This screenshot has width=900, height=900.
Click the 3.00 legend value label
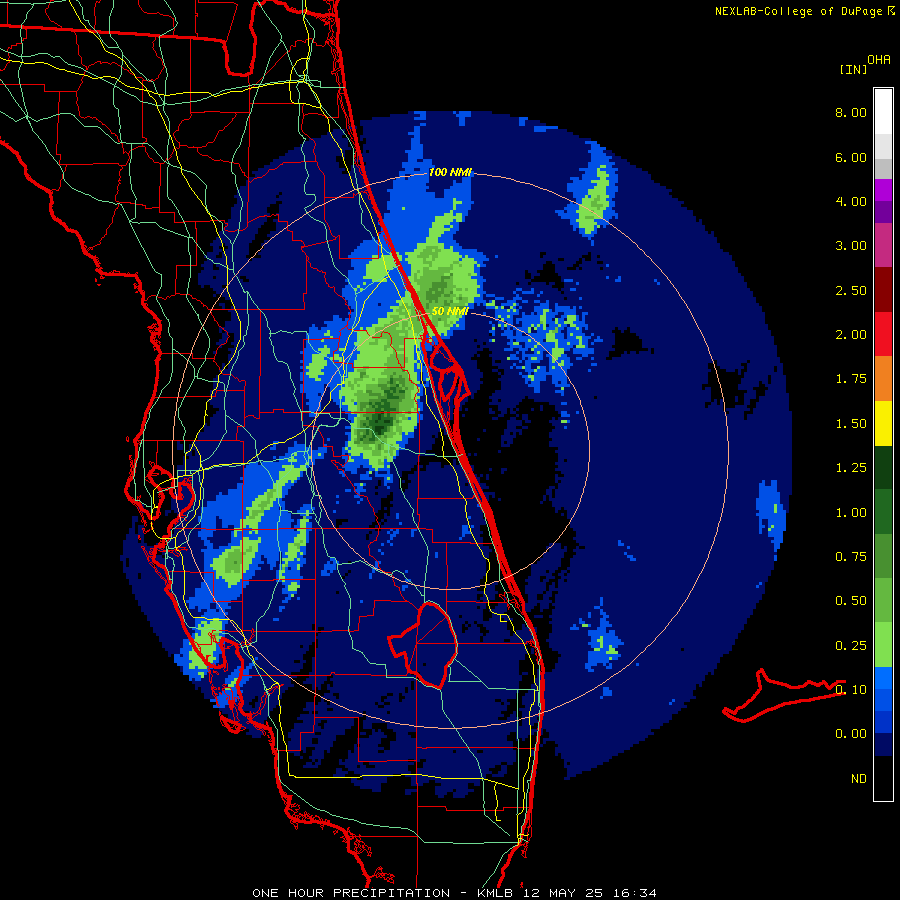click(851, 246)
